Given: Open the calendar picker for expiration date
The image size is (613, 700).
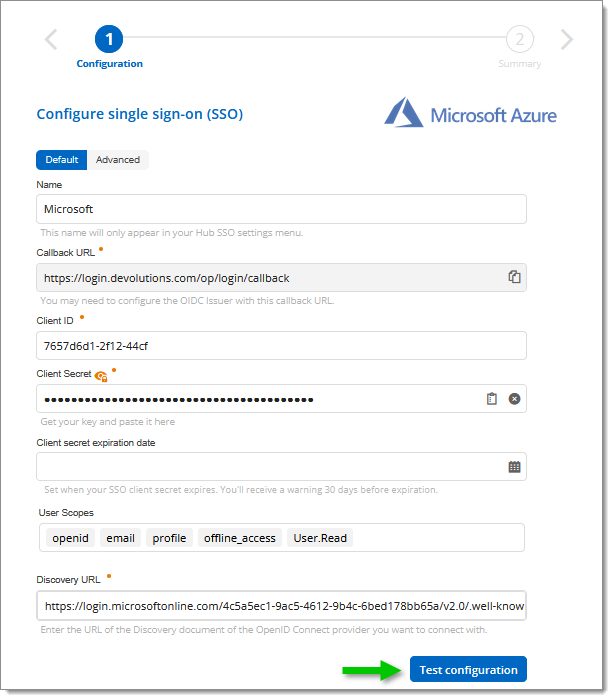Looking at the screenshot, I should point(514,467).
